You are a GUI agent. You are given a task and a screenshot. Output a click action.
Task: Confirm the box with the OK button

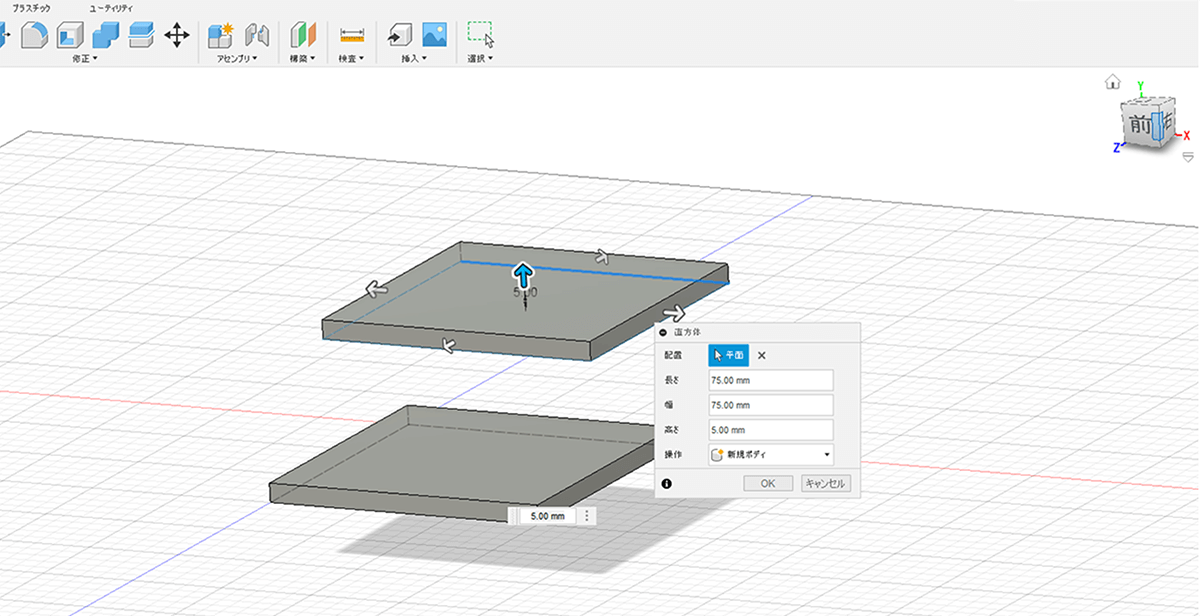[769, 484]
